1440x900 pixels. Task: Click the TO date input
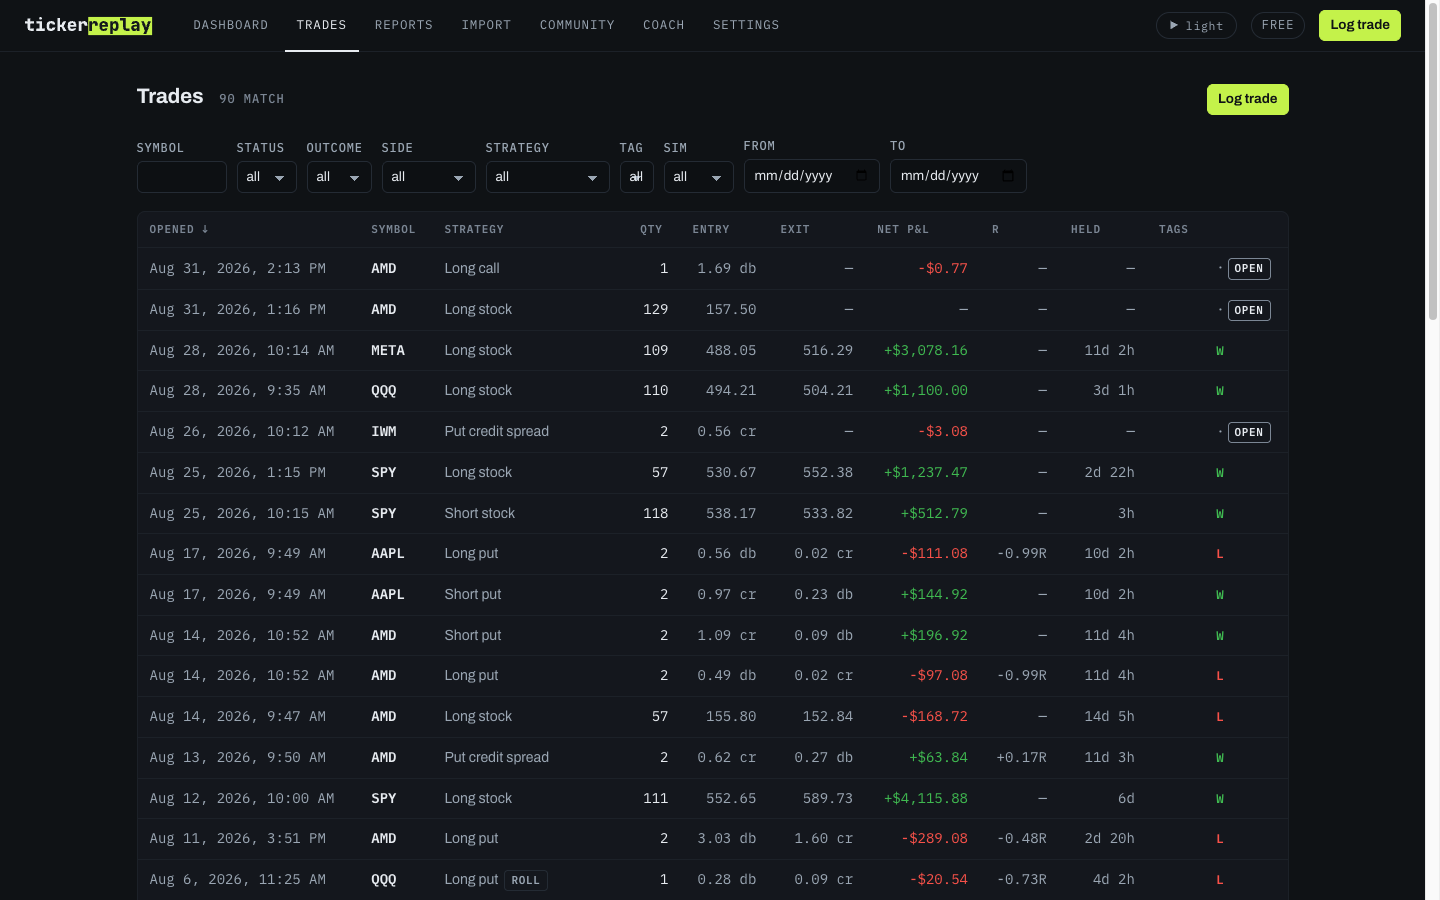point(958,176)
